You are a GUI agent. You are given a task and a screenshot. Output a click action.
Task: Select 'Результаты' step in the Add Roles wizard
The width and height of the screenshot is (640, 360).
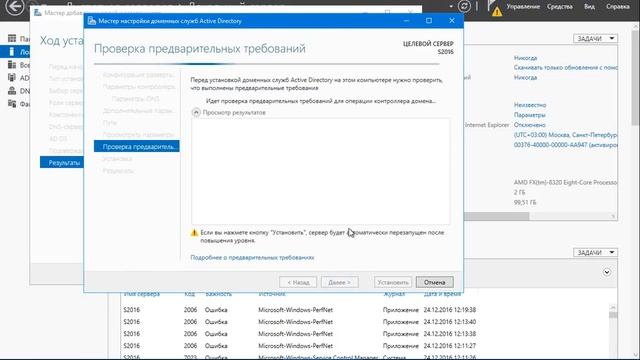click(62, 162)
